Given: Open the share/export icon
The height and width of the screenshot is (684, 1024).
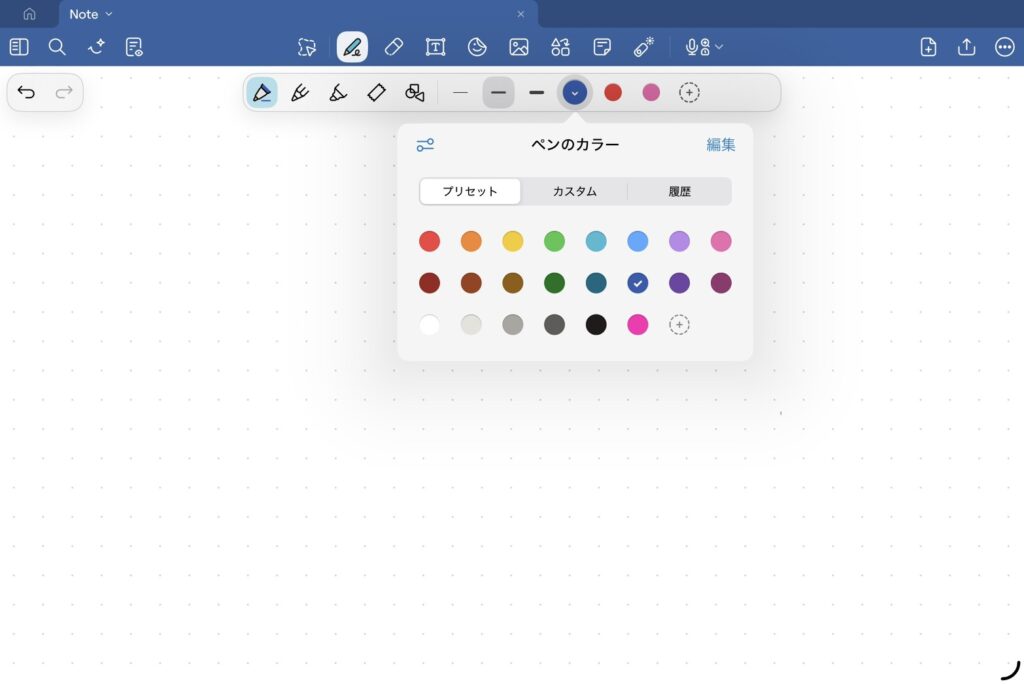Looking at the screenshot, I should [x=966, y=47].
